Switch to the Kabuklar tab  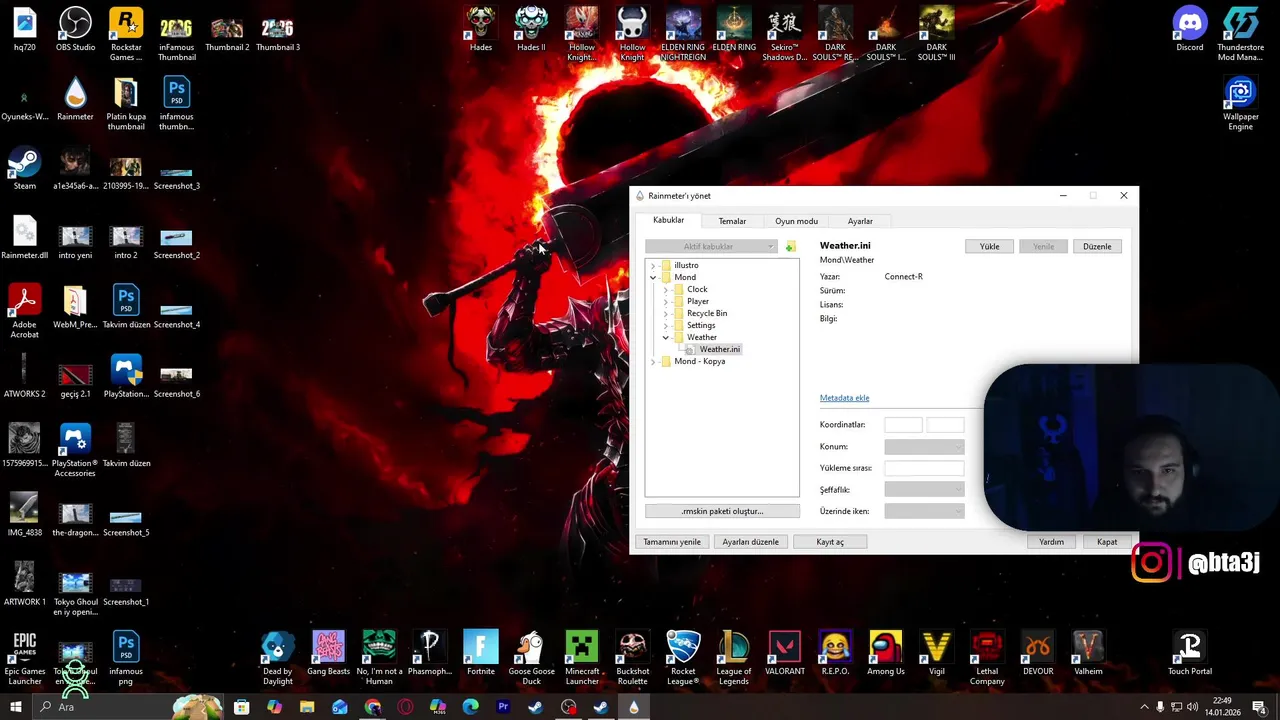(x=669, y=220)
